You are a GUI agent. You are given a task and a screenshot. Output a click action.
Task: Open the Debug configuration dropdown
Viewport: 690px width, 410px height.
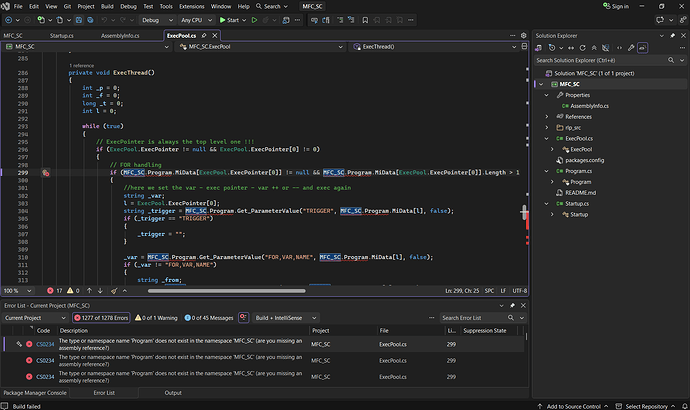(x=157, y=20)
